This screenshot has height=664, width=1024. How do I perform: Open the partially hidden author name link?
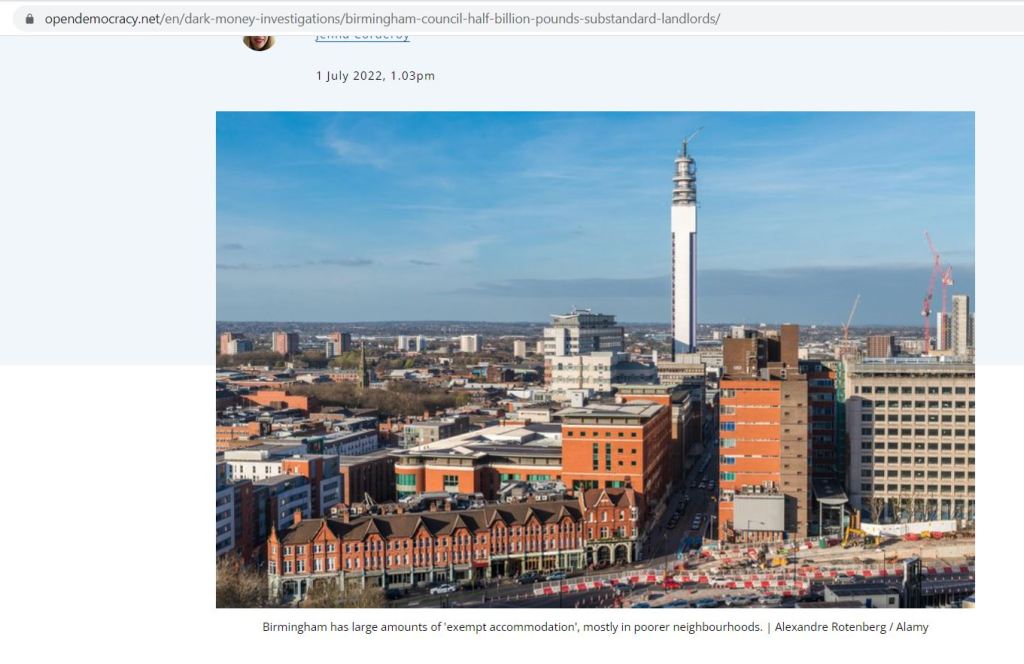click(362, 37)
